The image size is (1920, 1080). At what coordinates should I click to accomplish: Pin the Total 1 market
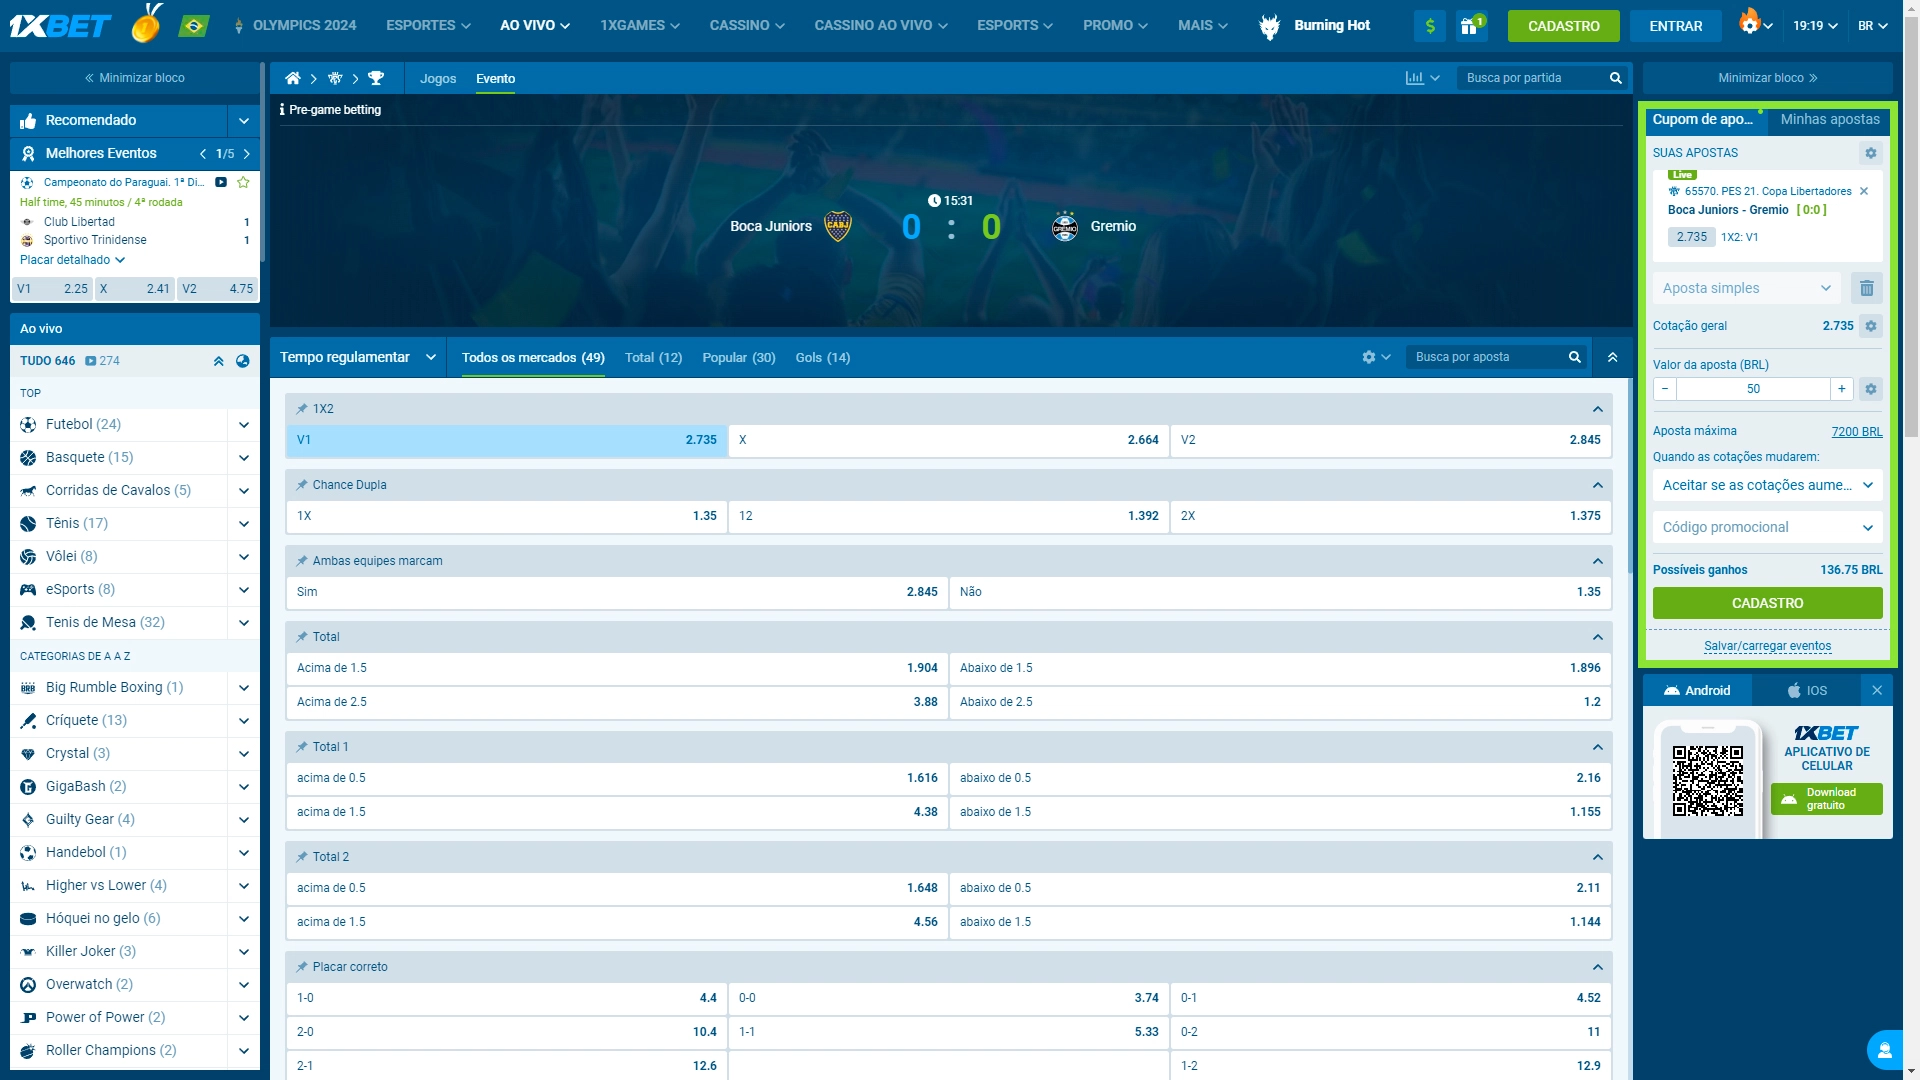(x=301, y=747)
